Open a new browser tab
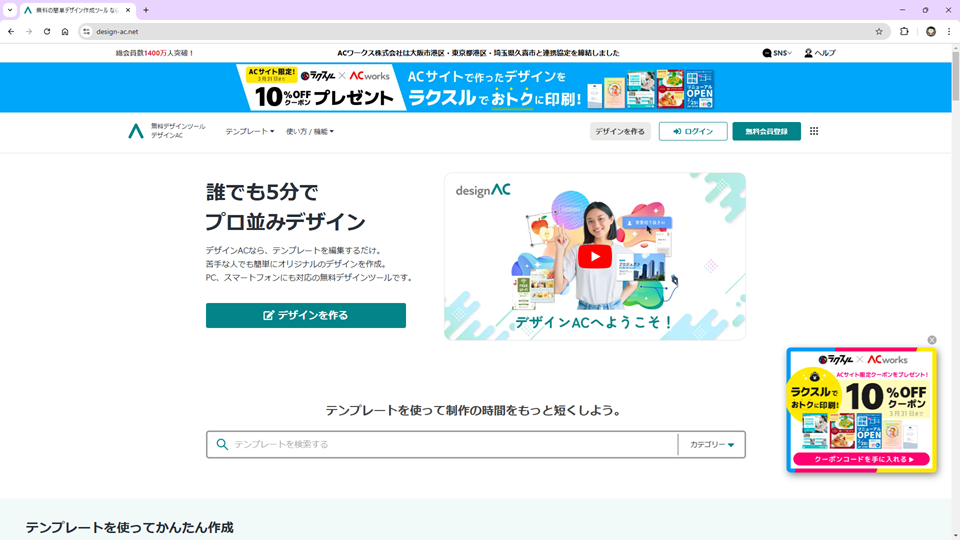 (146, 10)
